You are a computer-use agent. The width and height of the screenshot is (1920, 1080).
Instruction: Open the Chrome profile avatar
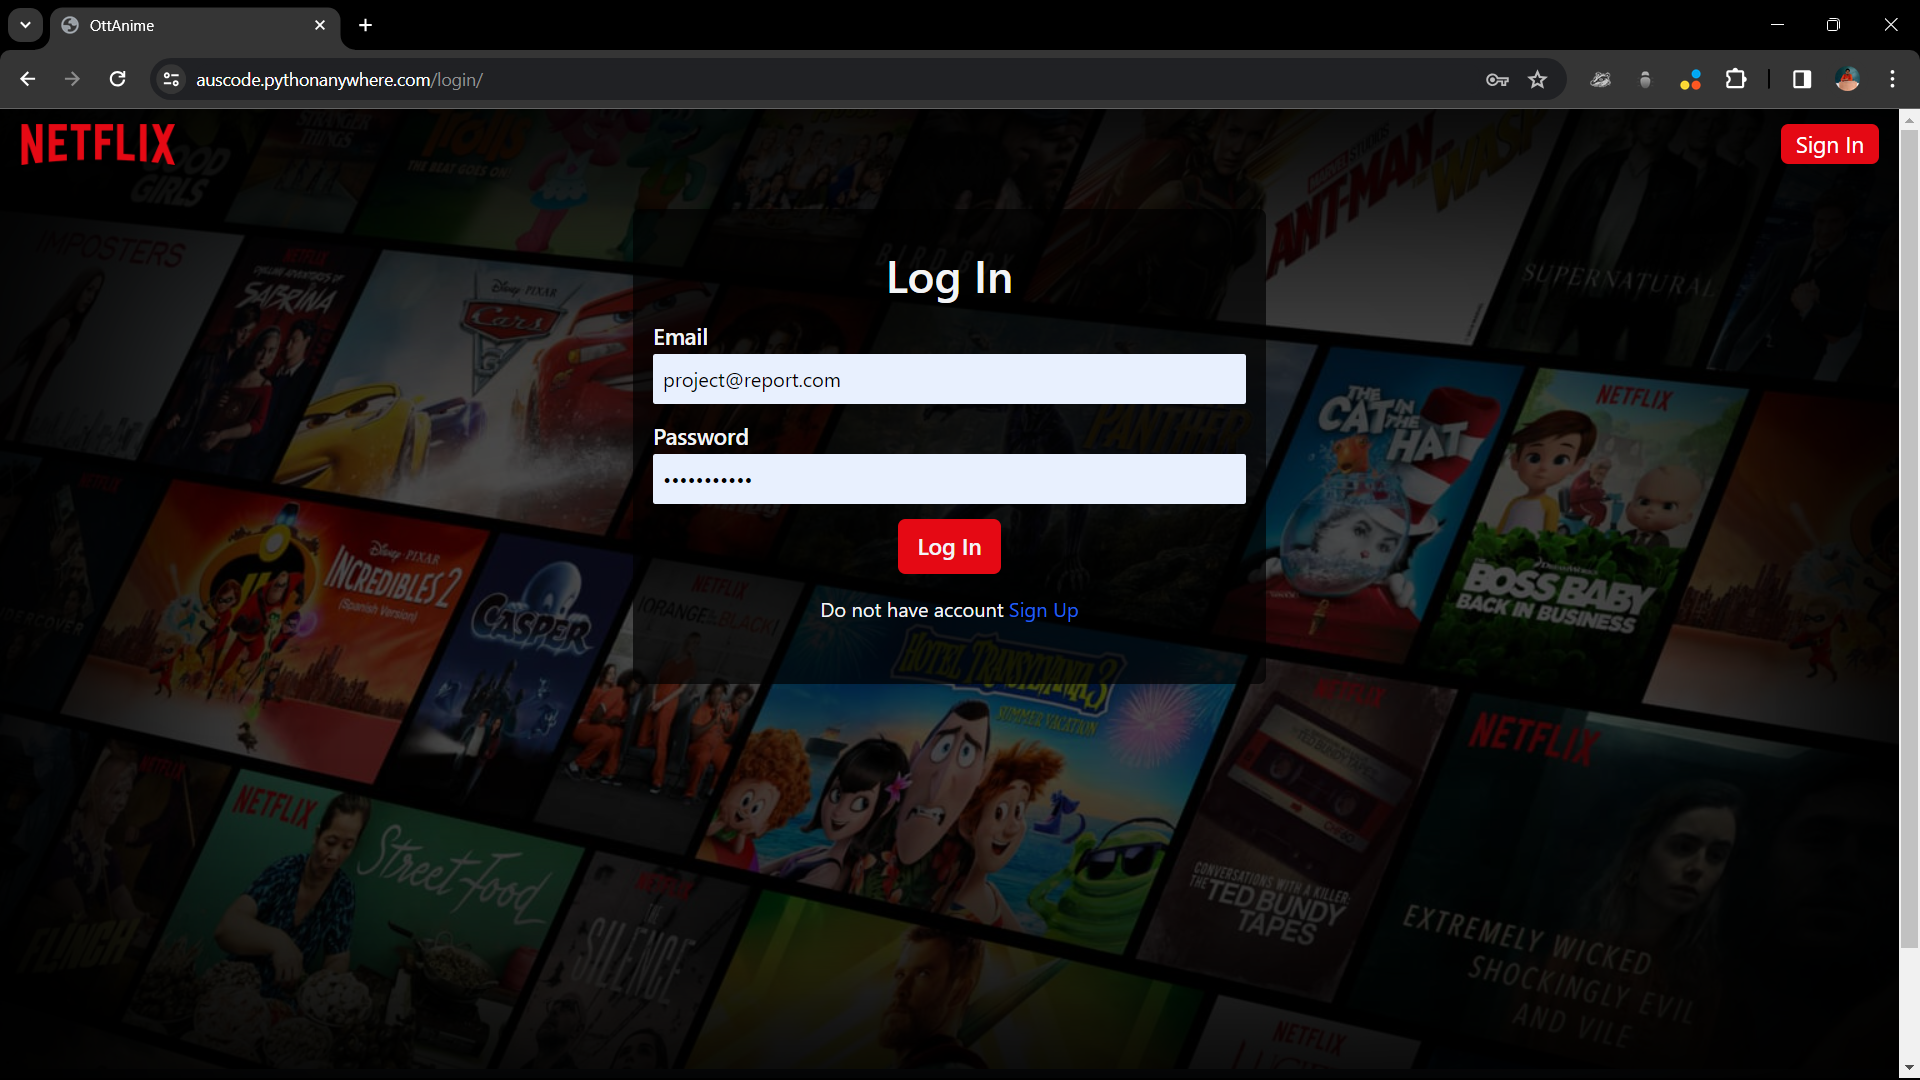(1847, 79)
